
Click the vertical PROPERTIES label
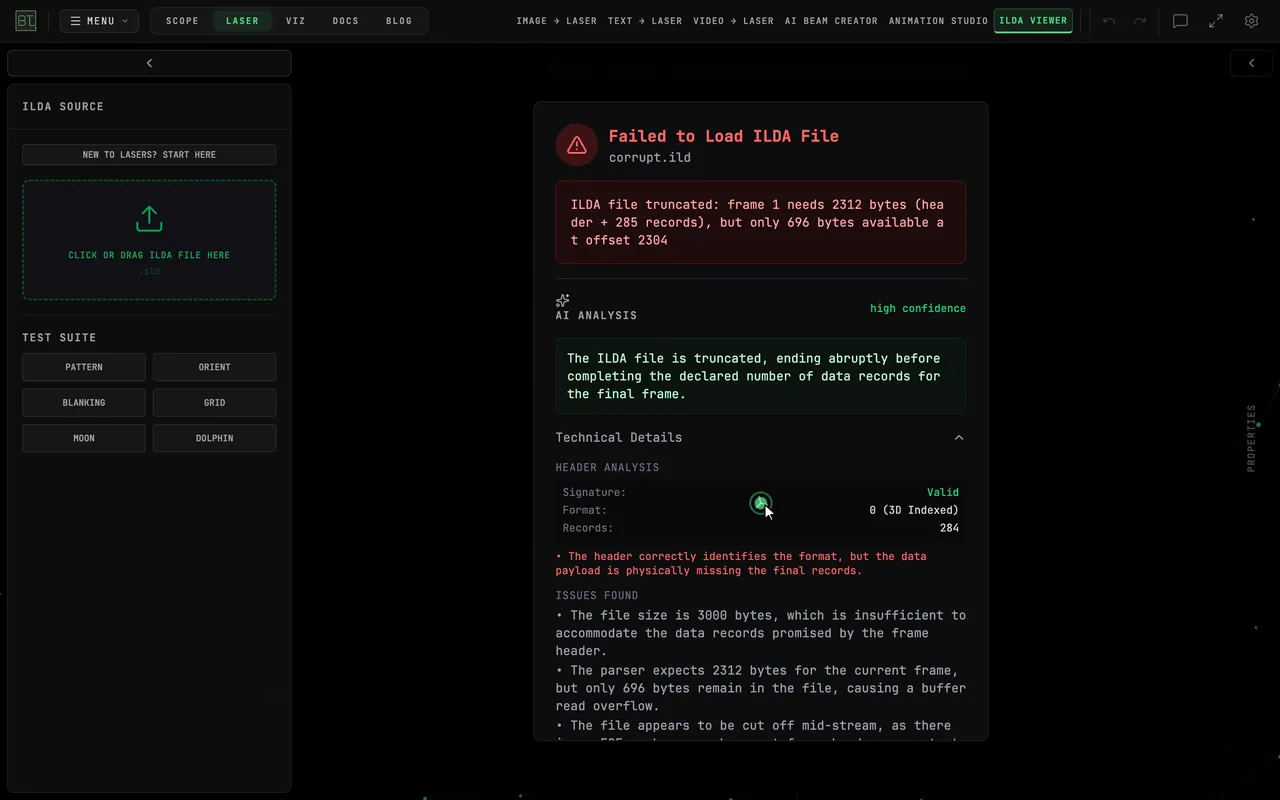(x=1251, y=438)
